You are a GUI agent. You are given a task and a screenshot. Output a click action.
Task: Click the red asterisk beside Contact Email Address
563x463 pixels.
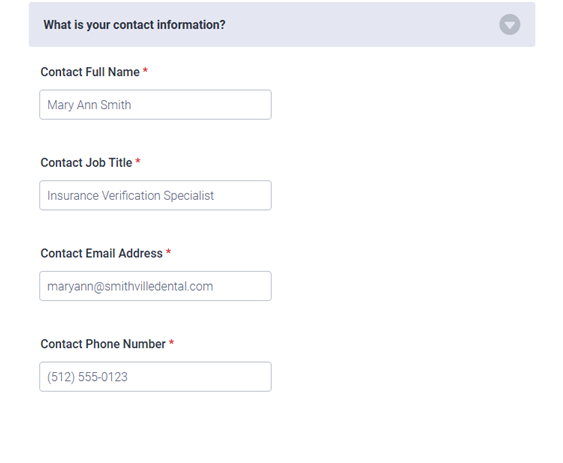[x=168, y=251]
